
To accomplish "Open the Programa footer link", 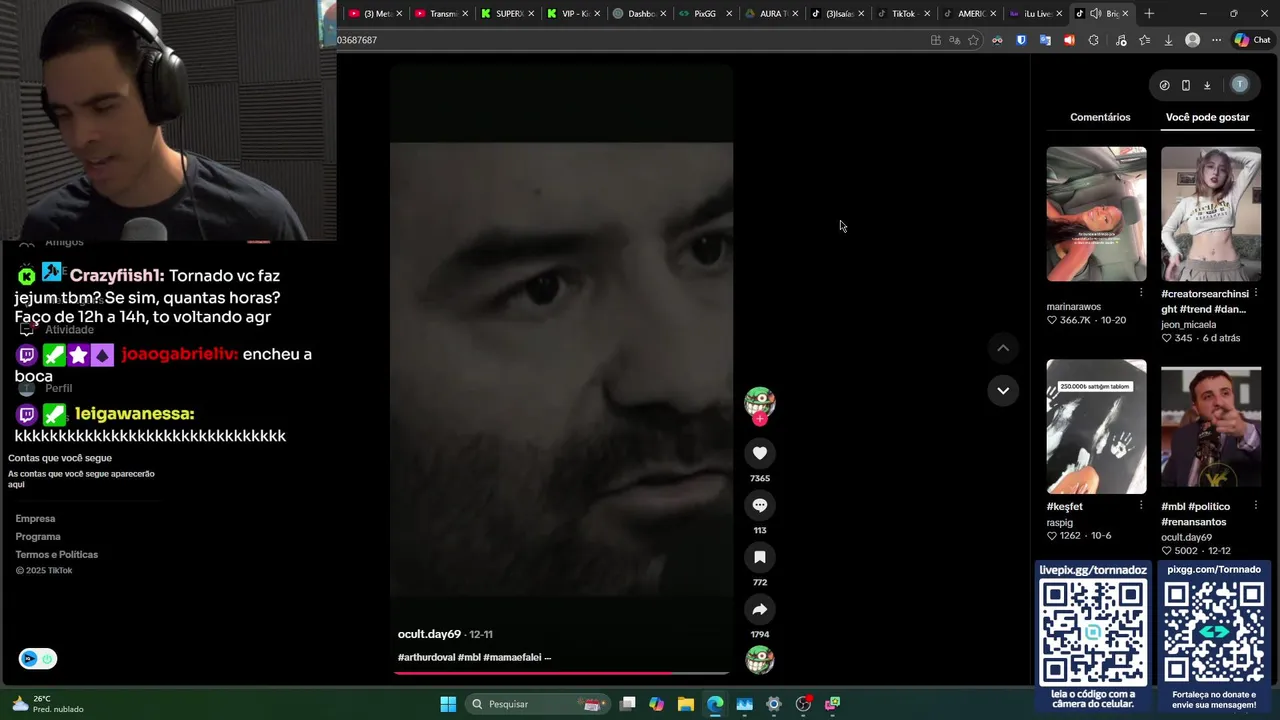I will click(x=38, y=537).
